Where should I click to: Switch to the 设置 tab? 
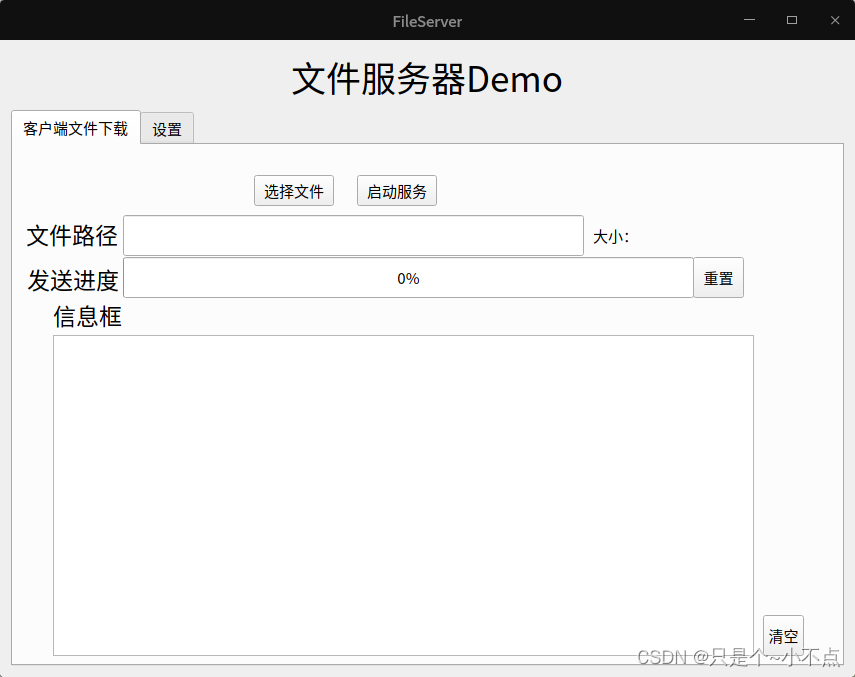[167, 129]
